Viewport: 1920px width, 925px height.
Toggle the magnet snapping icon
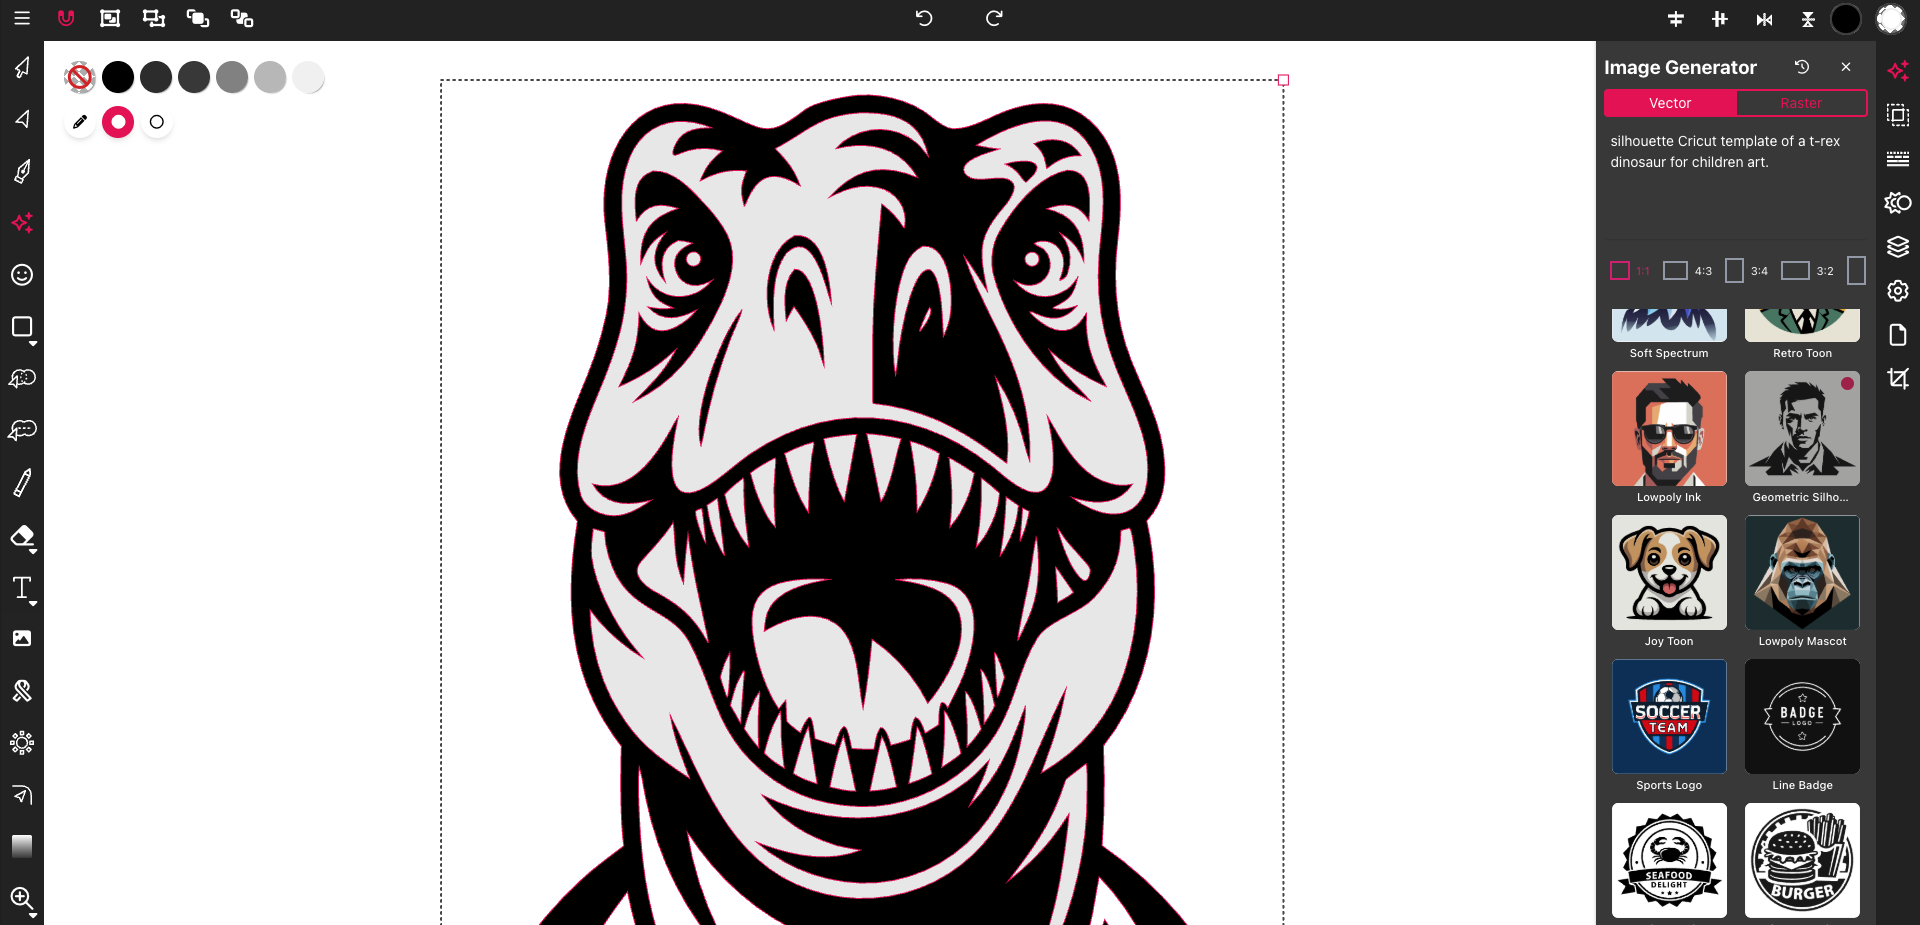(x=66, y=18)
